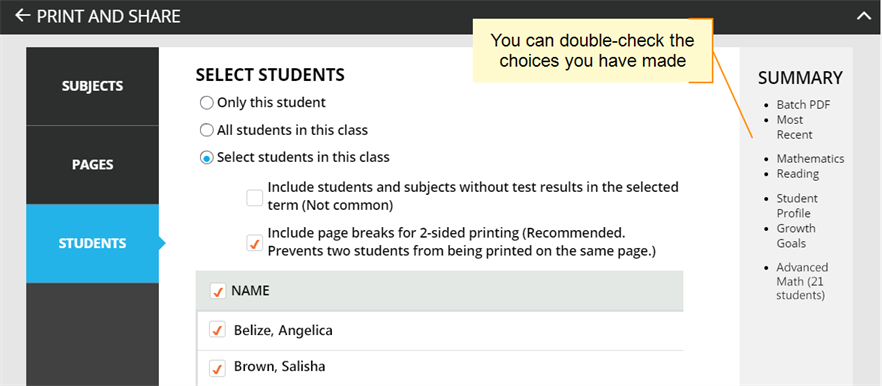The height and width of the screenshot is (386, 882).
Task: Click the back arrow beside Print and Share
Action: click(x=22, y=15)
